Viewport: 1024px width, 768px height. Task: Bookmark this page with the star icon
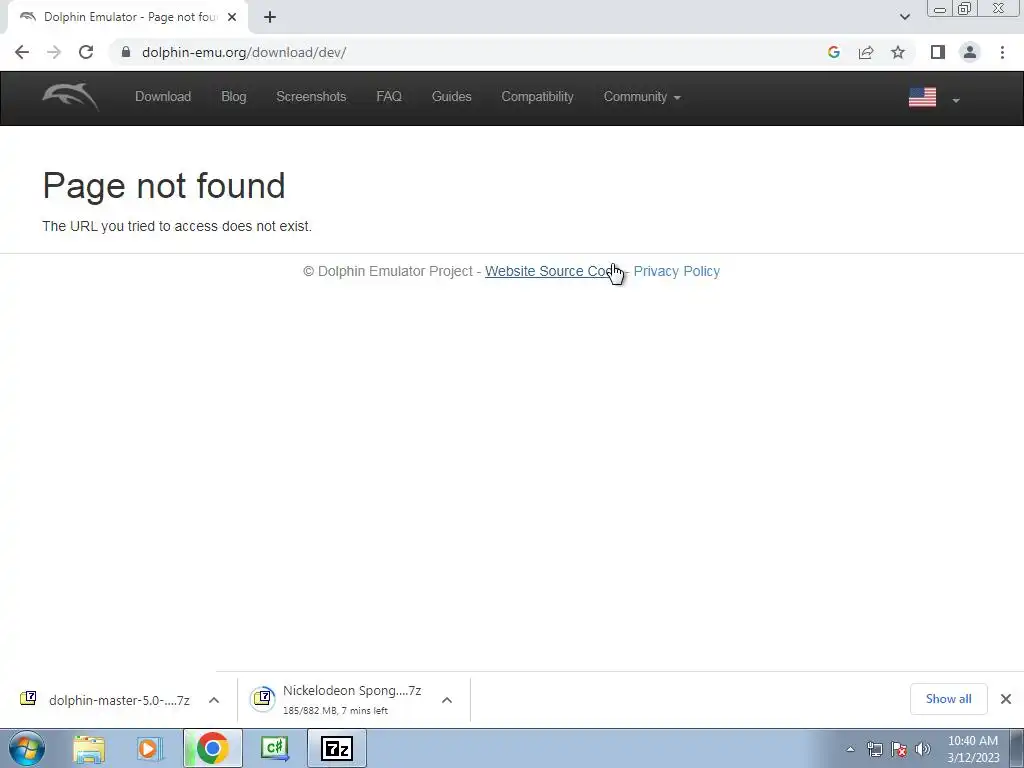pos(898,52)
